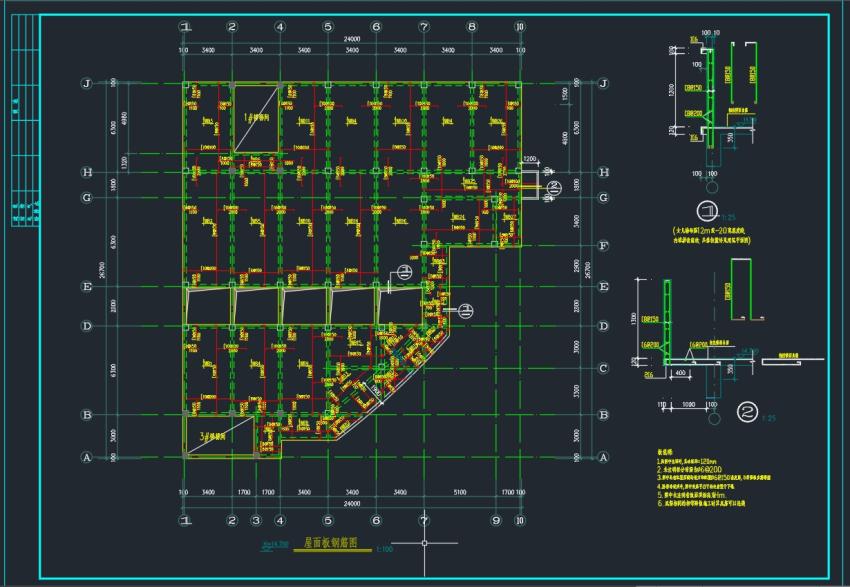Click the detail 2 title circle marker
This screenshot has width=850, height=587.
pos(748,412)
